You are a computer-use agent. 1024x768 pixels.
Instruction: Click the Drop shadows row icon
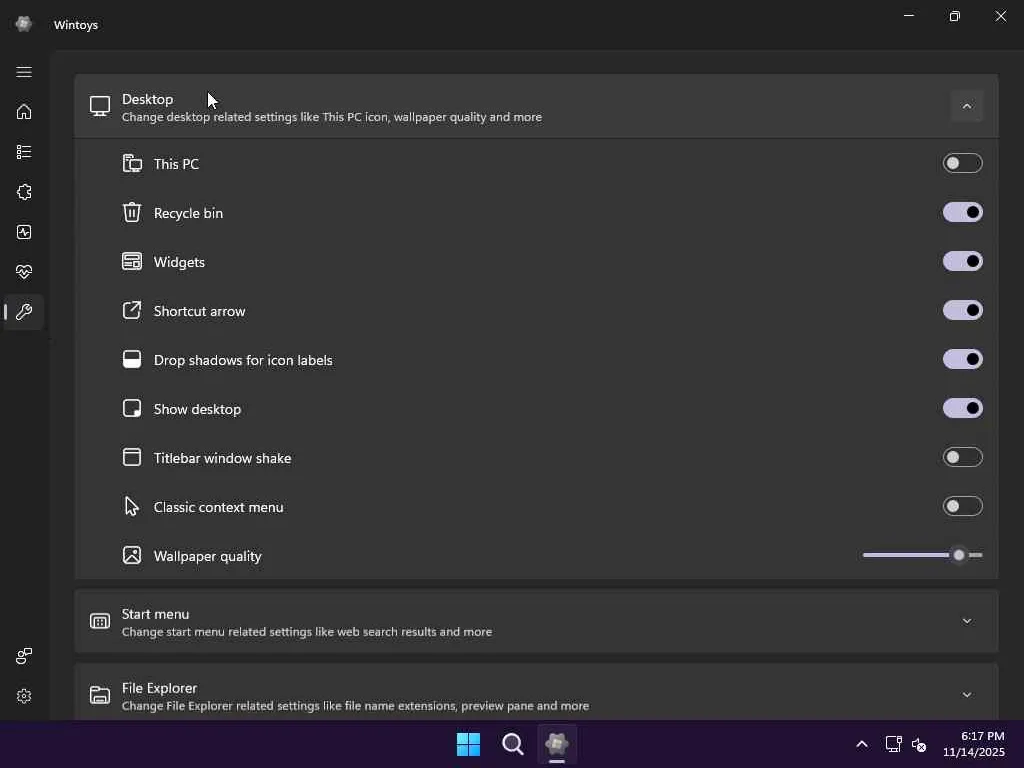(x=132, y=359)
